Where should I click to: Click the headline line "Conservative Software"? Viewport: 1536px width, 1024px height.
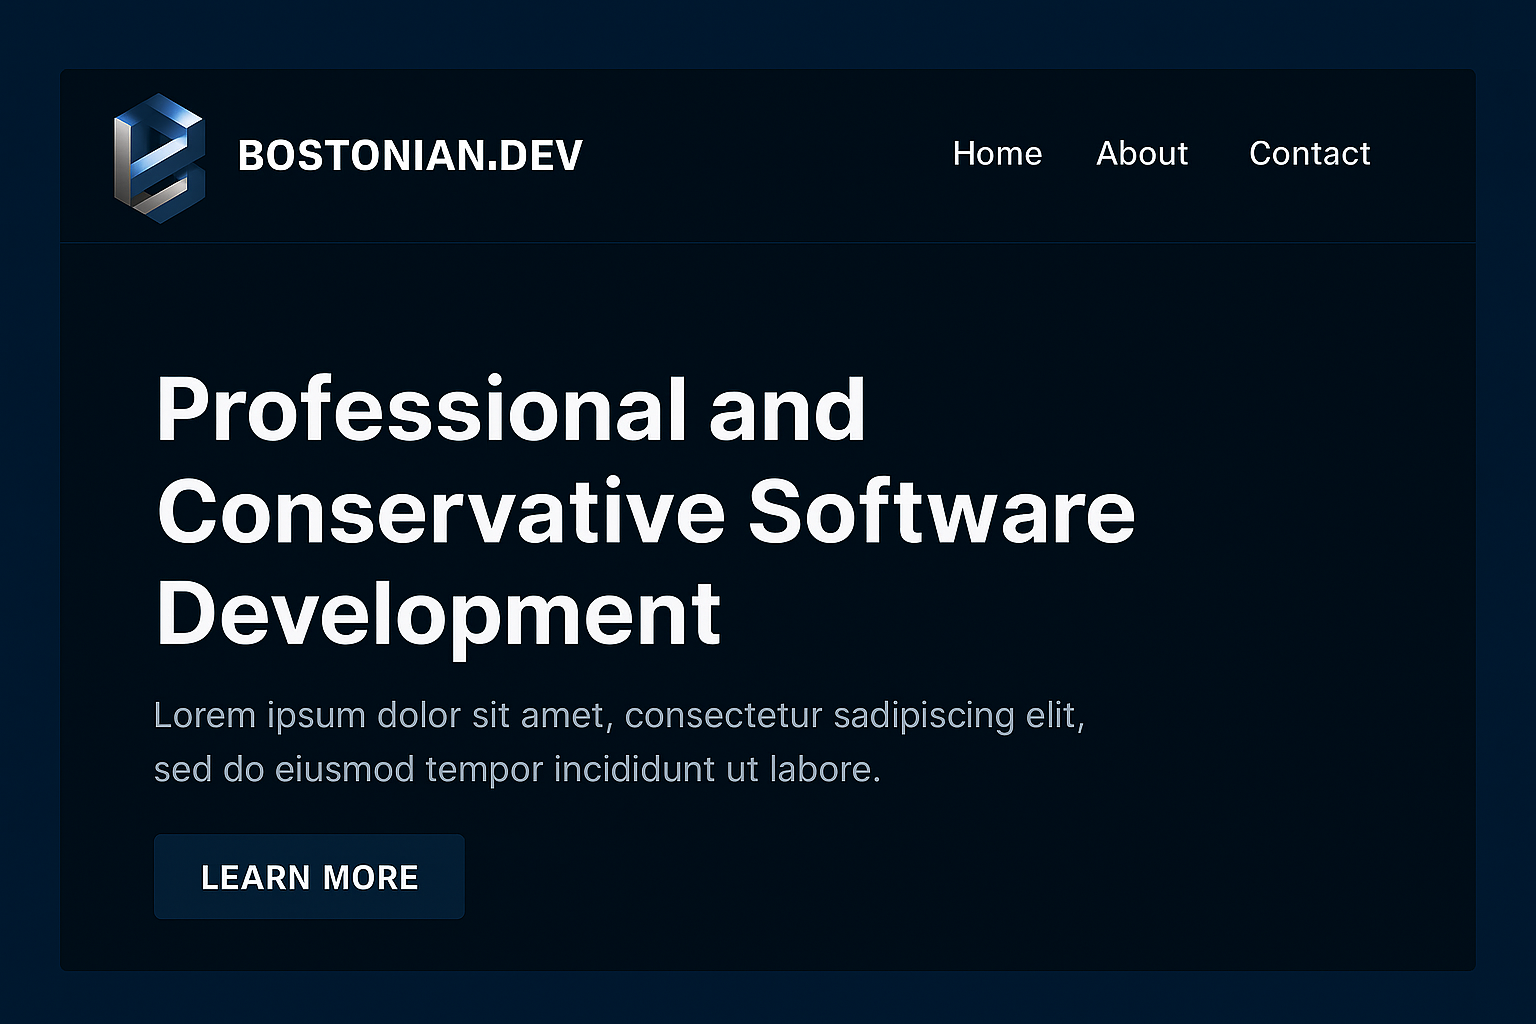tap(645, 512)
